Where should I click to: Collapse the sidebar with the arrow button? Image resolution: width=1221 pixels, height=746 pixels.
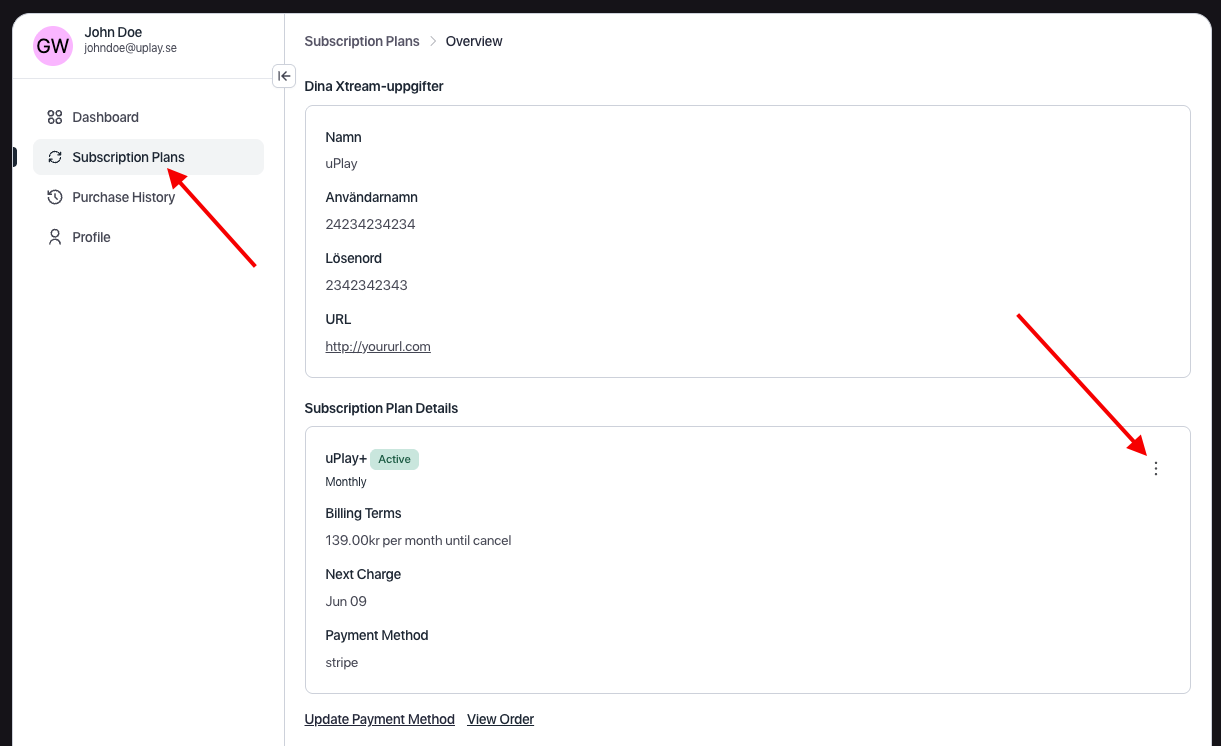pos(284,76)
